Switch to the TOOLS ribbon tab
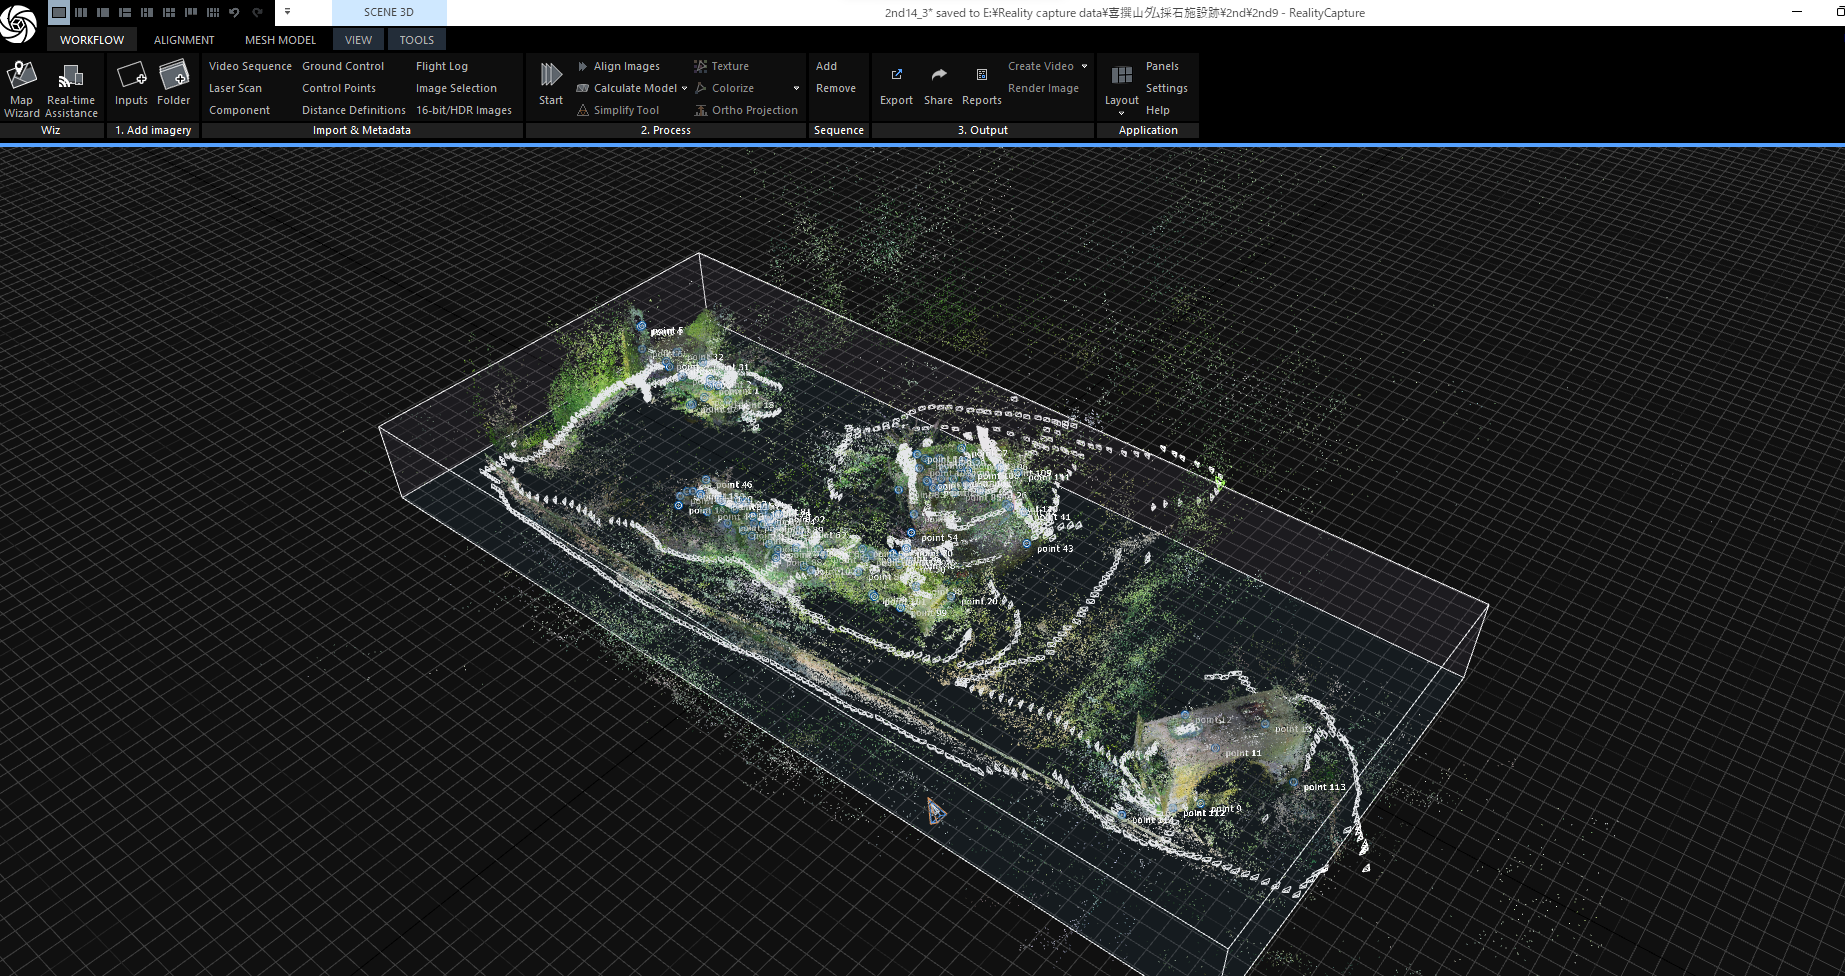This screenshot has height=976, width=1845. [417, 40]
